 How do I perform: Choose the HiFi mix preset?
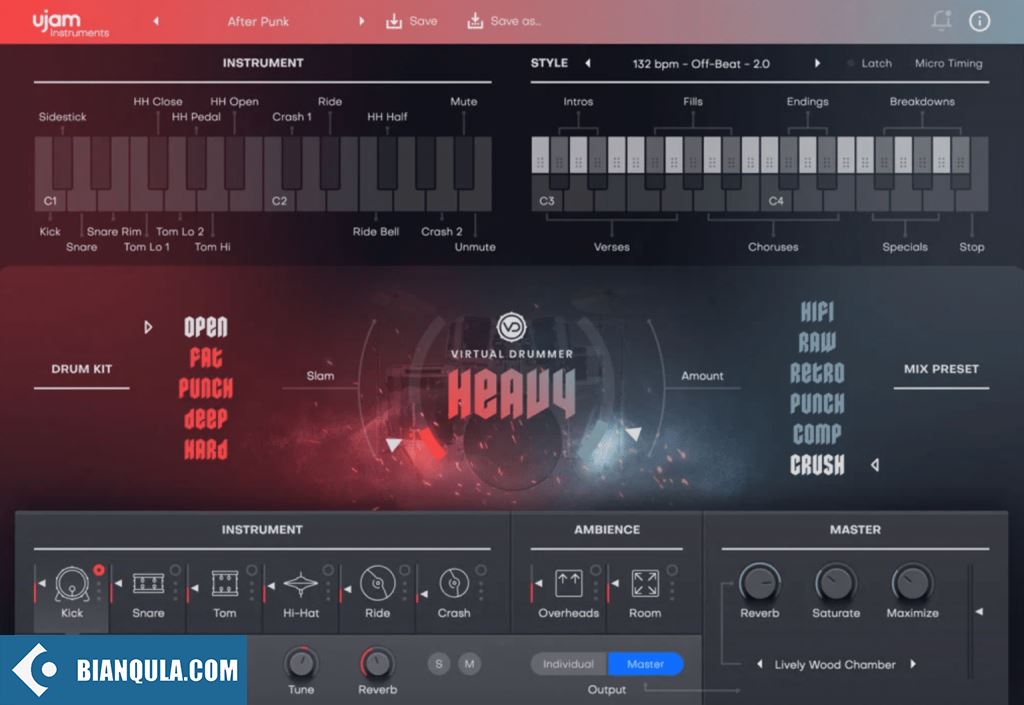pos(817,312)
